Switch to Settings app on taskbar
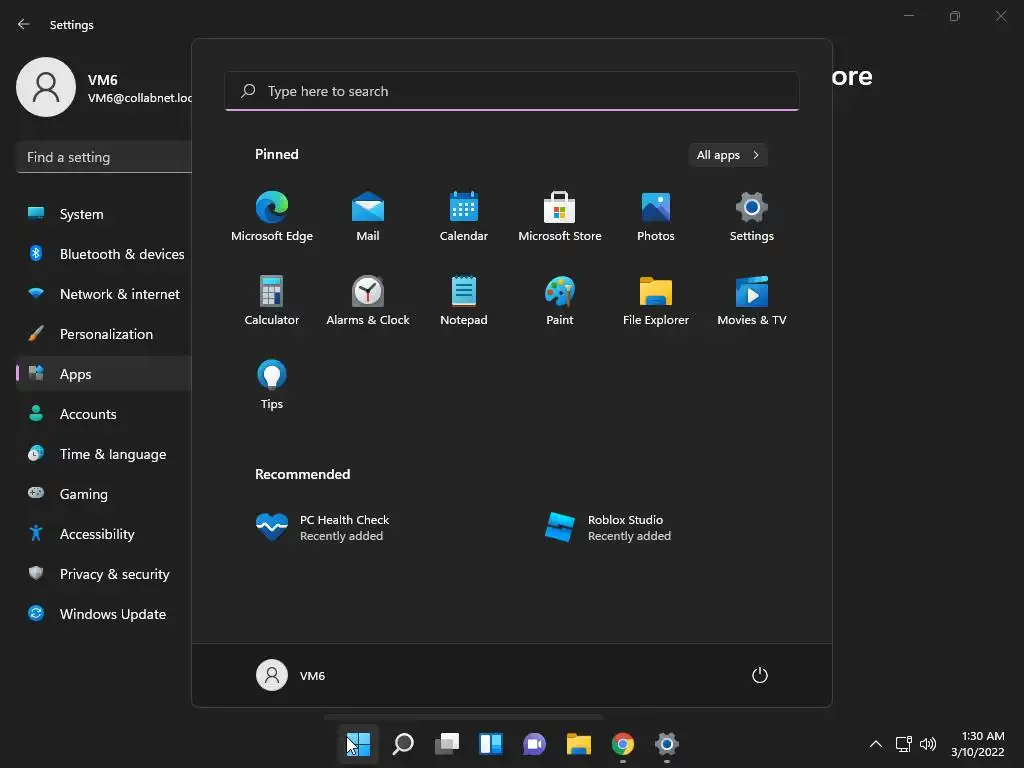The image size is (1024, 768). tap(667, 744)
